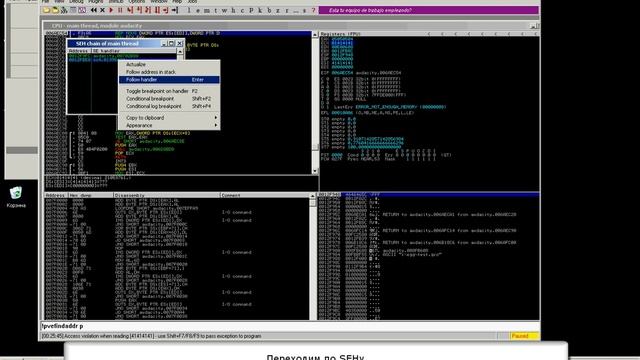Show threads with 't' button

(x=216, y=10)
